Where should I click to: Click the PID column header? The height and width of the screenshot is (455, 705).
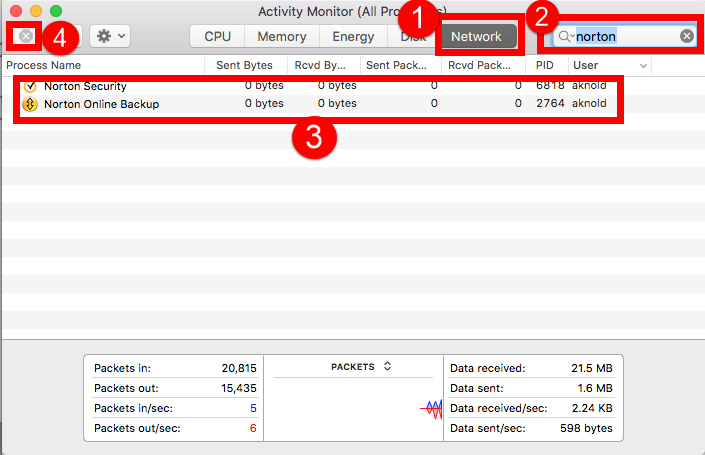(544, 65)
